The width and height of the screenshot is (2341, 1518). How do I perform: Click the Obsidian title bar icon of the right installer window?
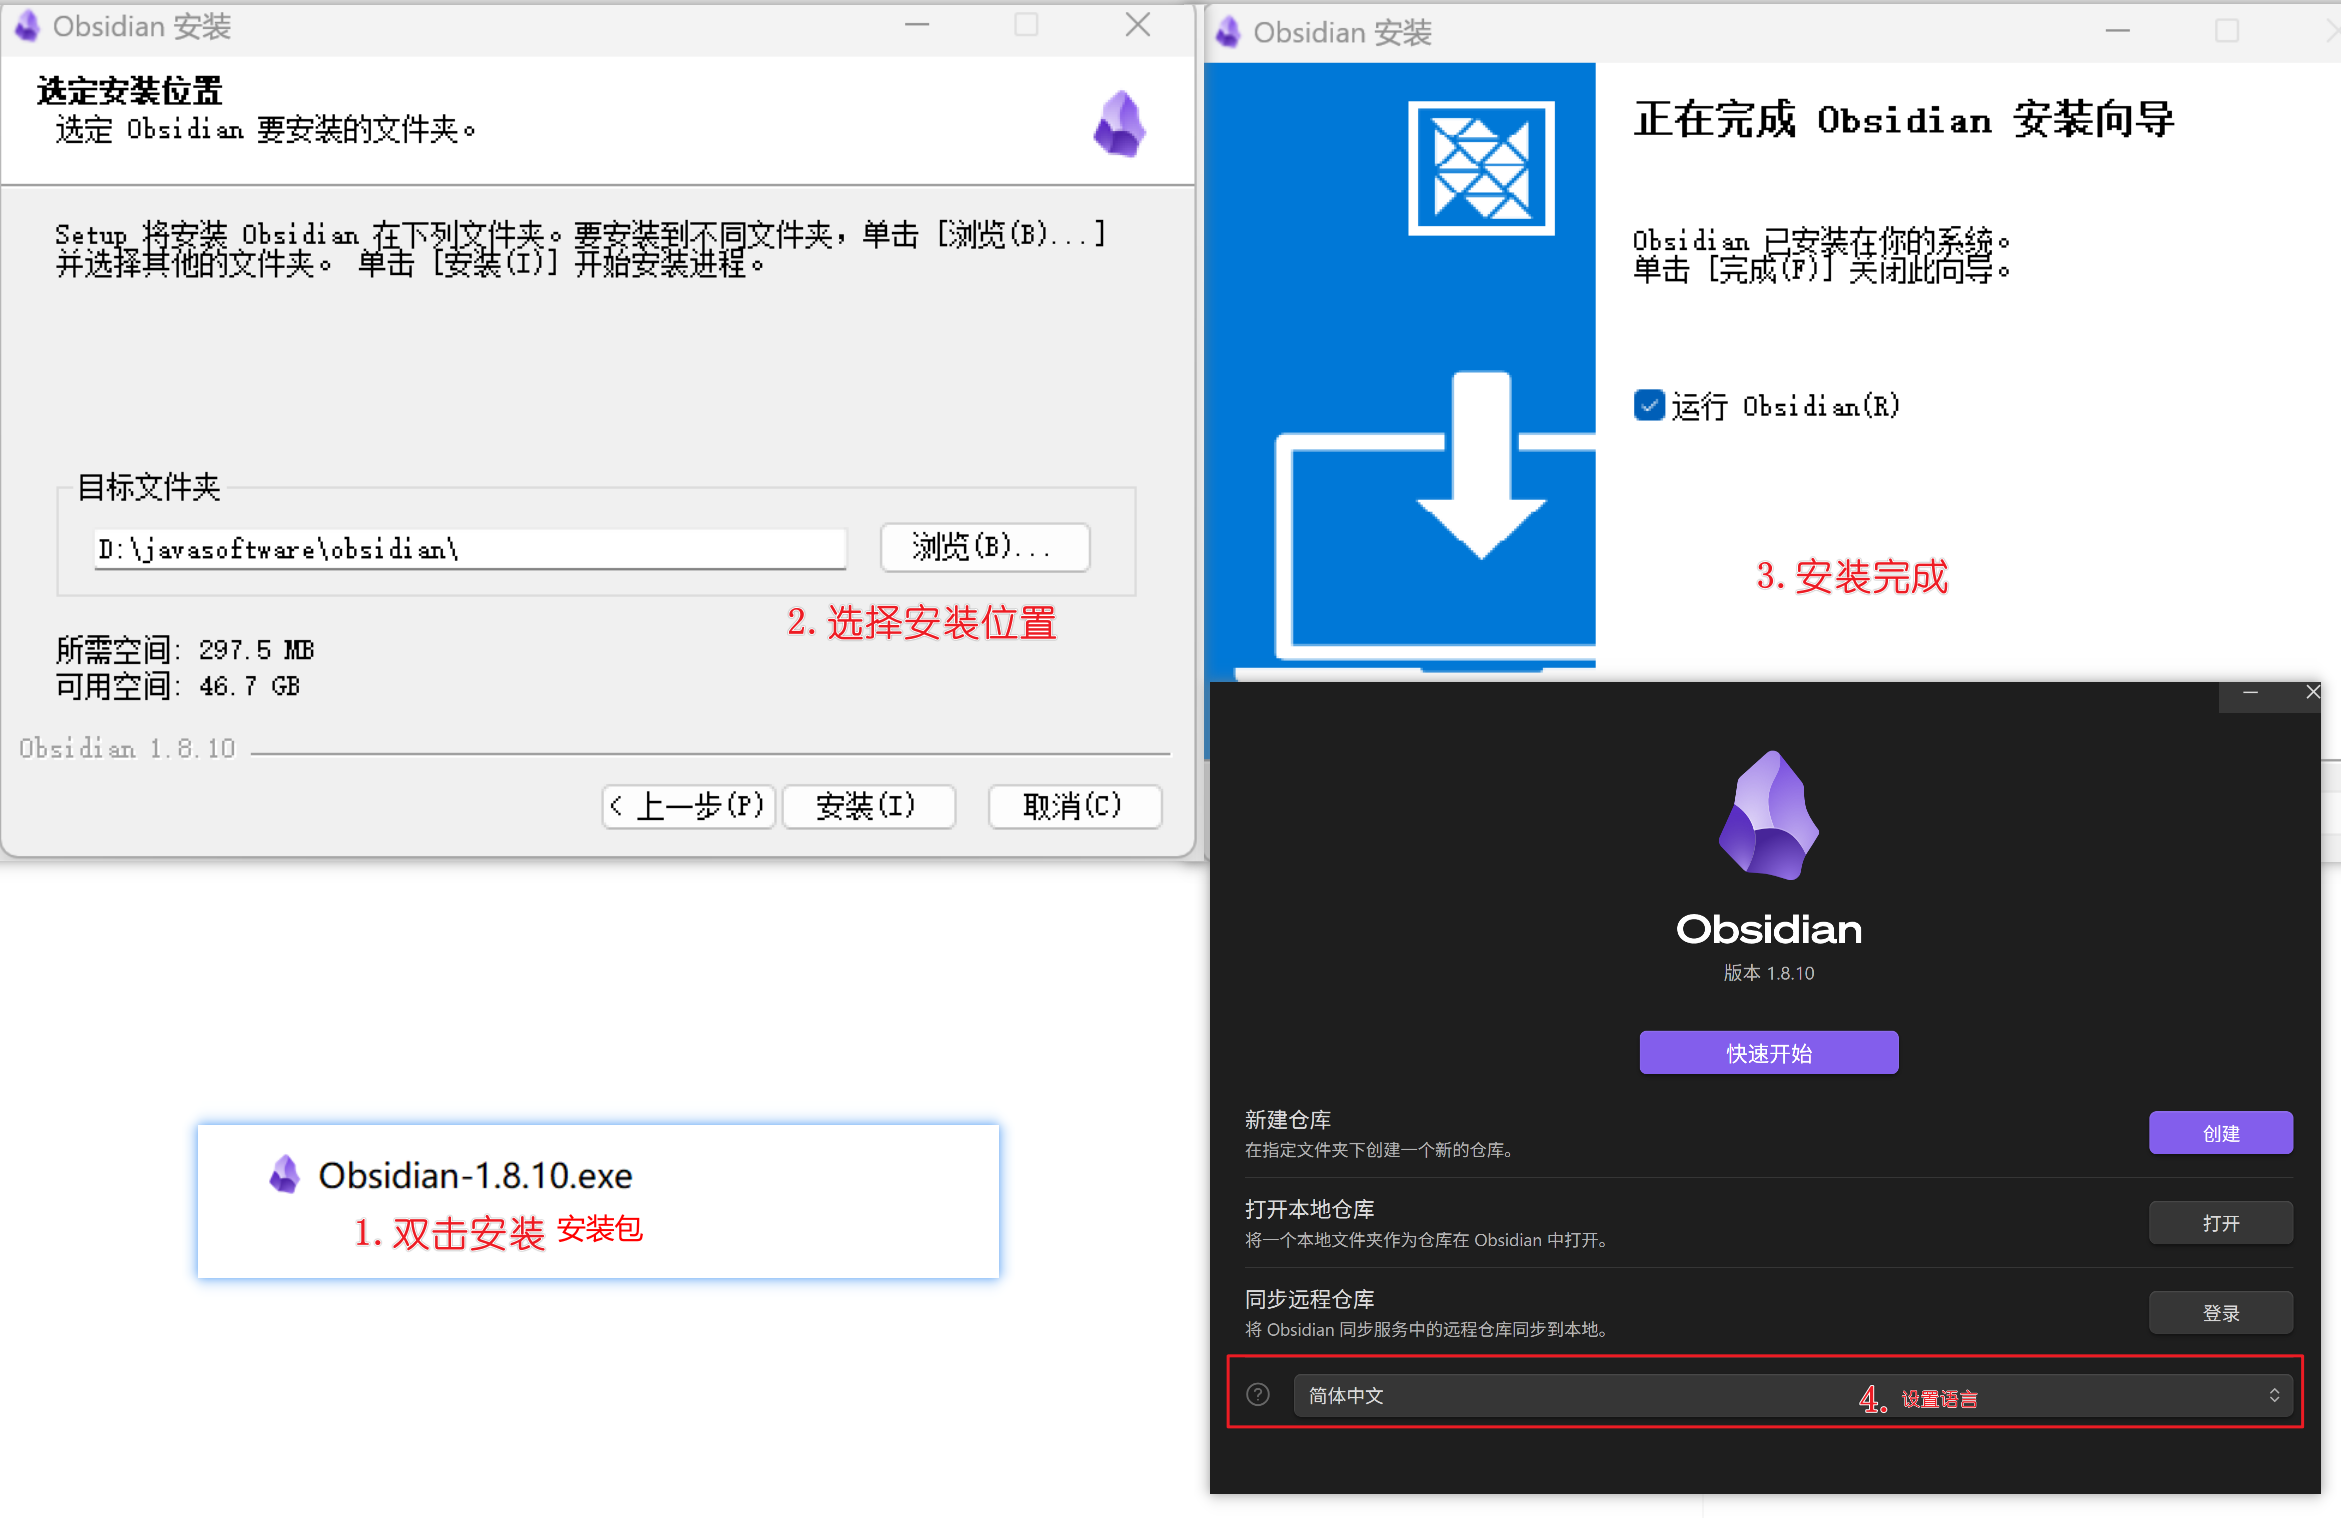1228,32
